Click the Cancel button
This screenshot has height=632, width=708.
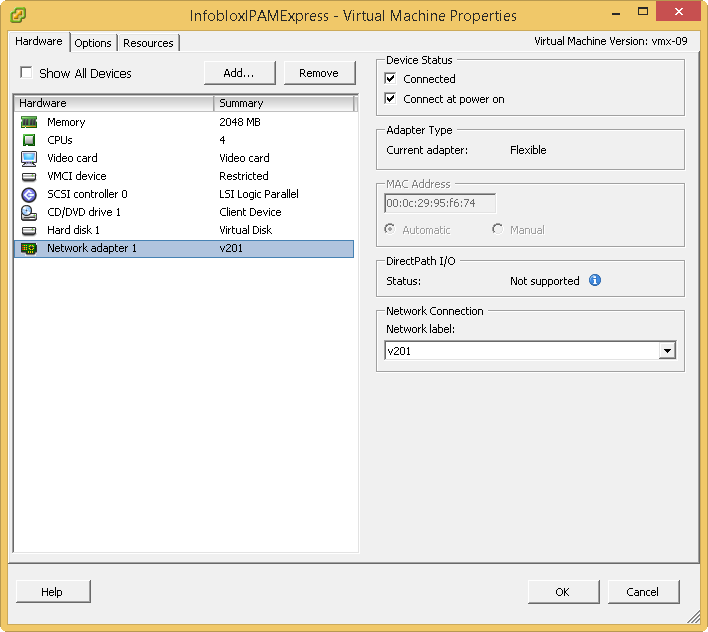click(x=643, y=591)
